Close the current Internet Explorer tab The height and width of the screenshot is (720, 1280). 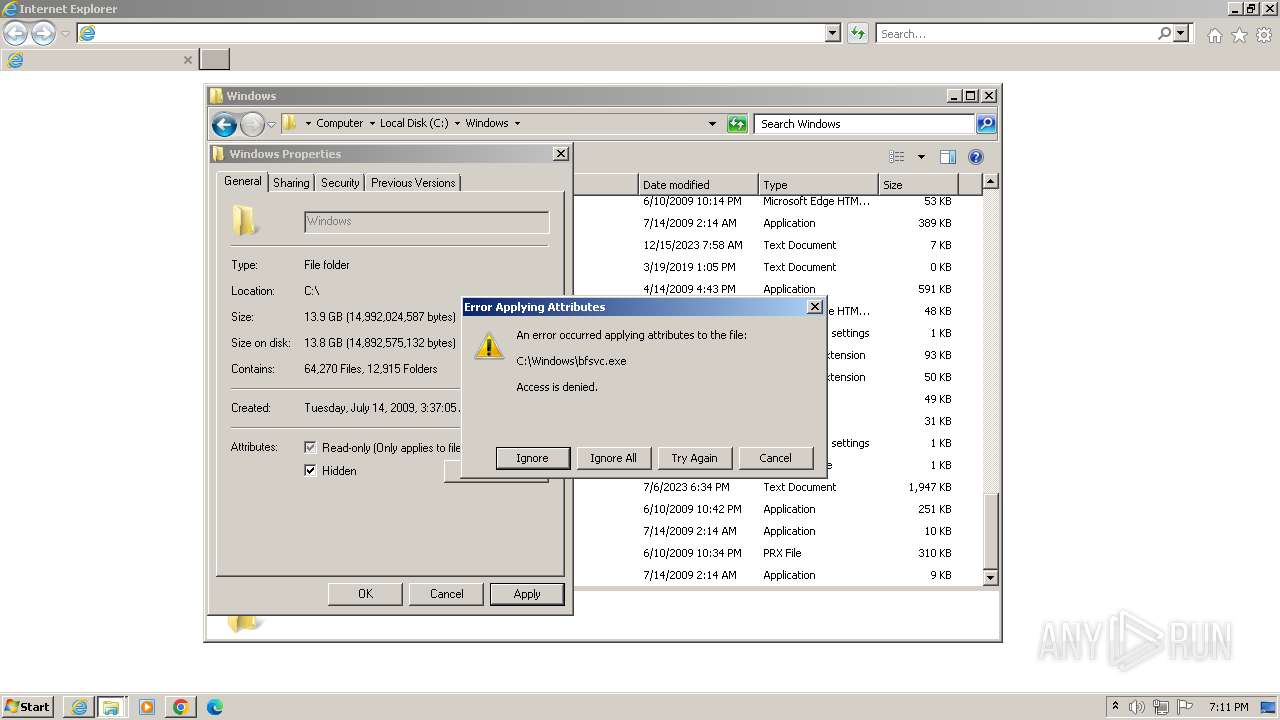(x=187, y=60)
